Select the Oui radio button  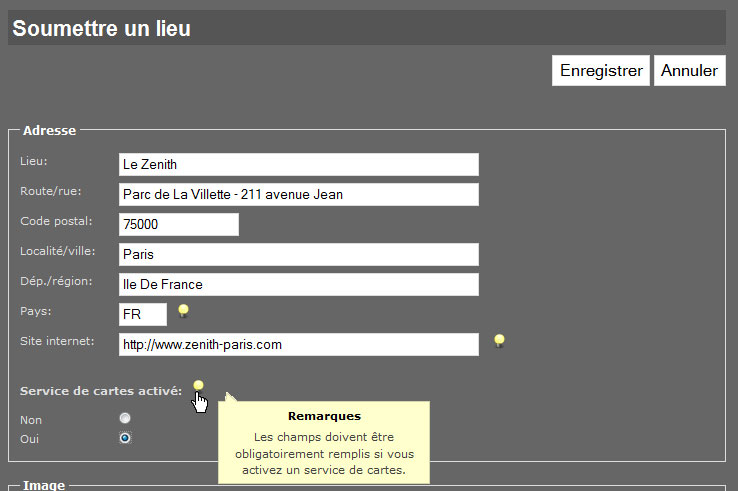tap(125, 438)
